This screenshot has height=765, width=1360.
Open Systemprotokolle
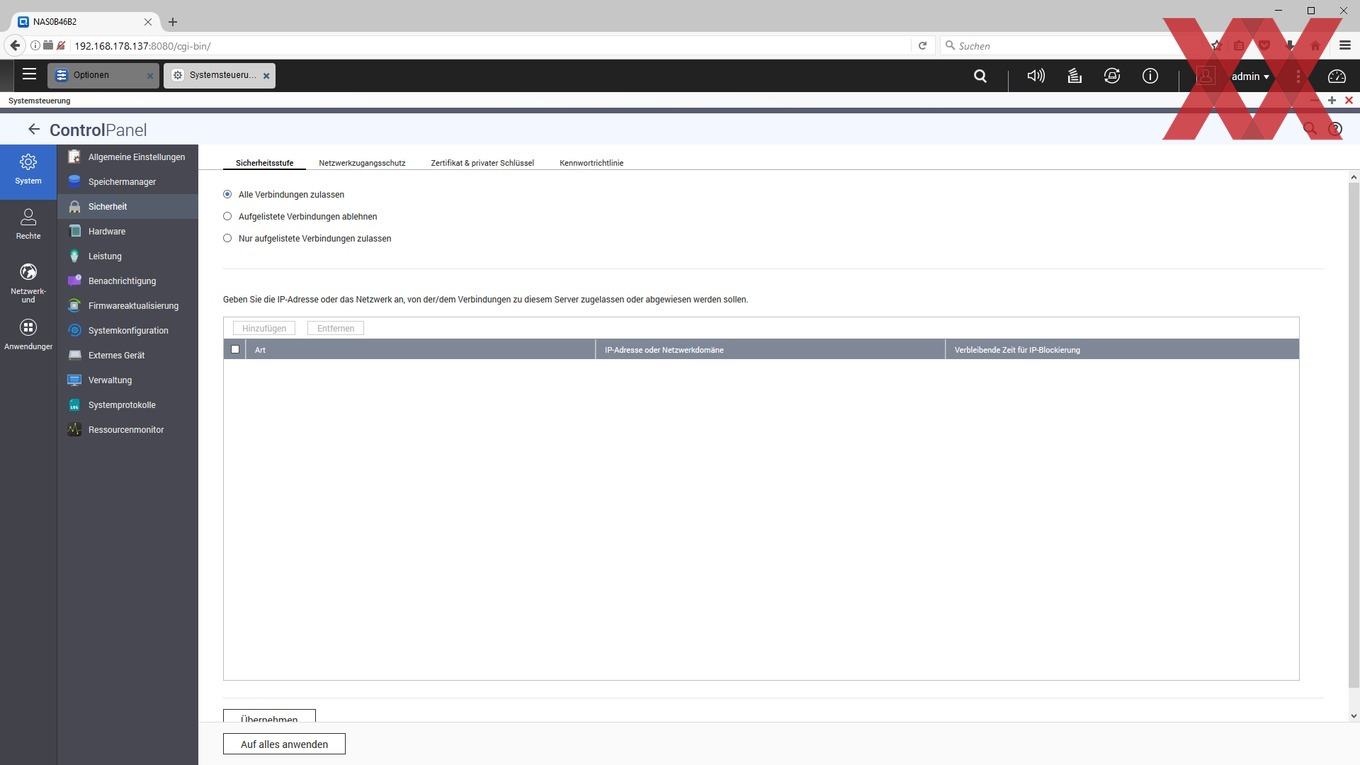click(x=128, y=405)
